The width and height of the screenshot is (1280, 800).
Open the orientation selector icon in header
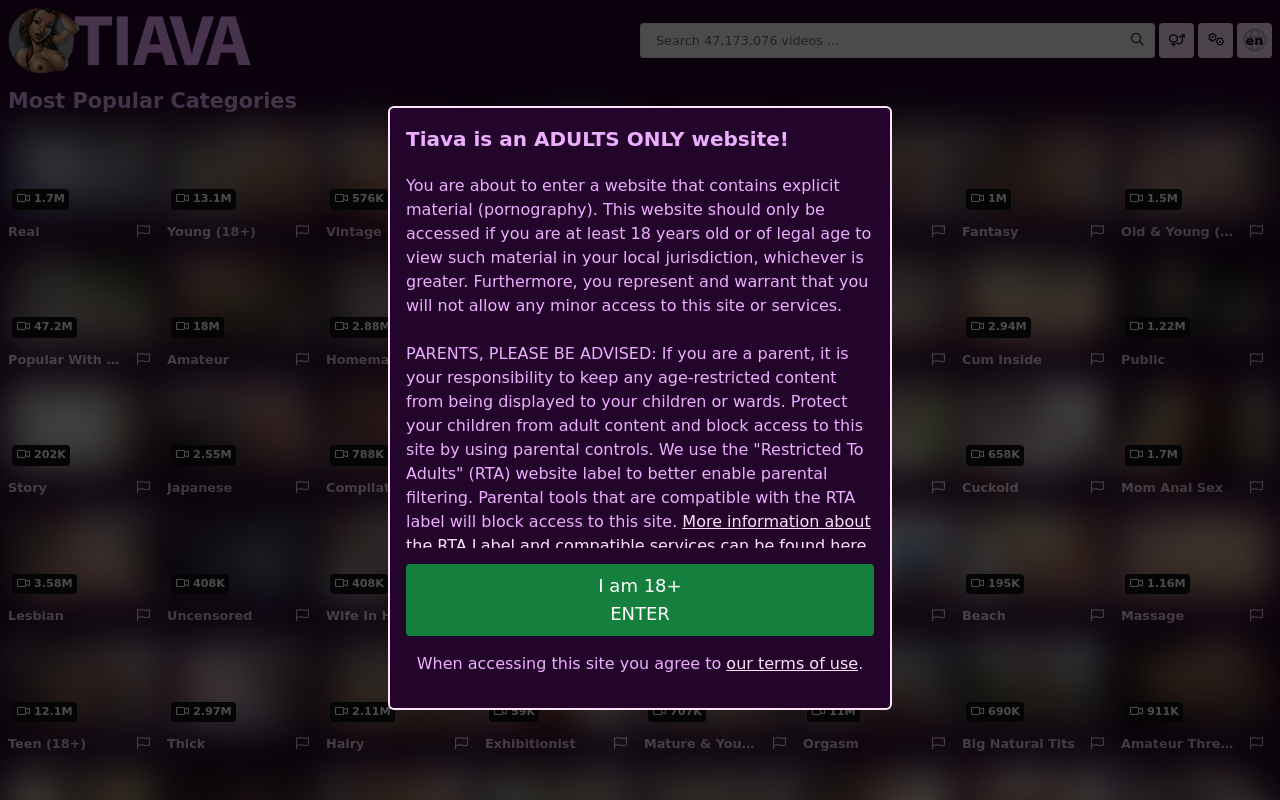pyautogui.click(x=1176, y=40)
